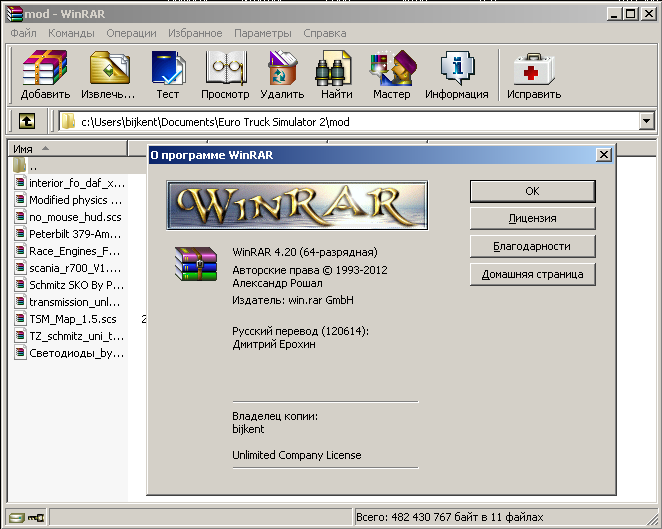
Task: Select file Светодиоды_by...
Action: (x=69, y=353)
